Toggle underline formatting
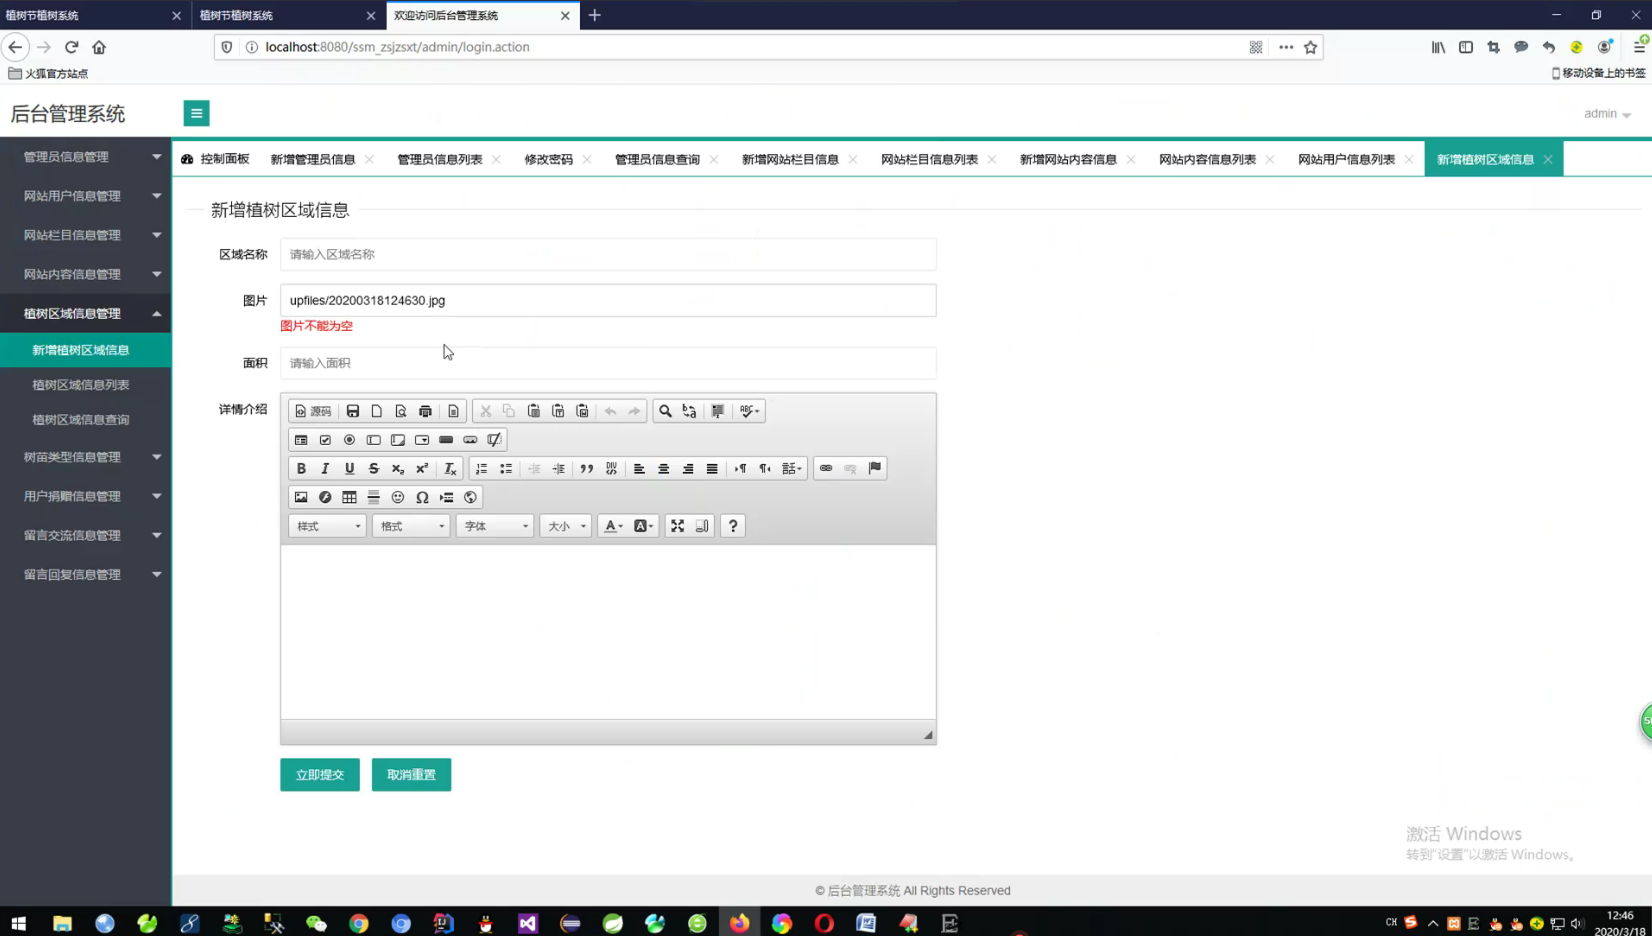This screenshot has height=936, width=1652. tap(349, 468)
